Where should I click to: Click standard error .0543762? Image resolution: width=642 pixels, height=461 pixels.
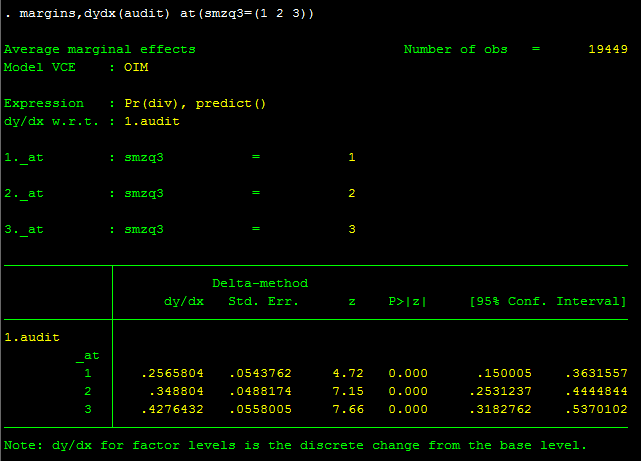260,373
